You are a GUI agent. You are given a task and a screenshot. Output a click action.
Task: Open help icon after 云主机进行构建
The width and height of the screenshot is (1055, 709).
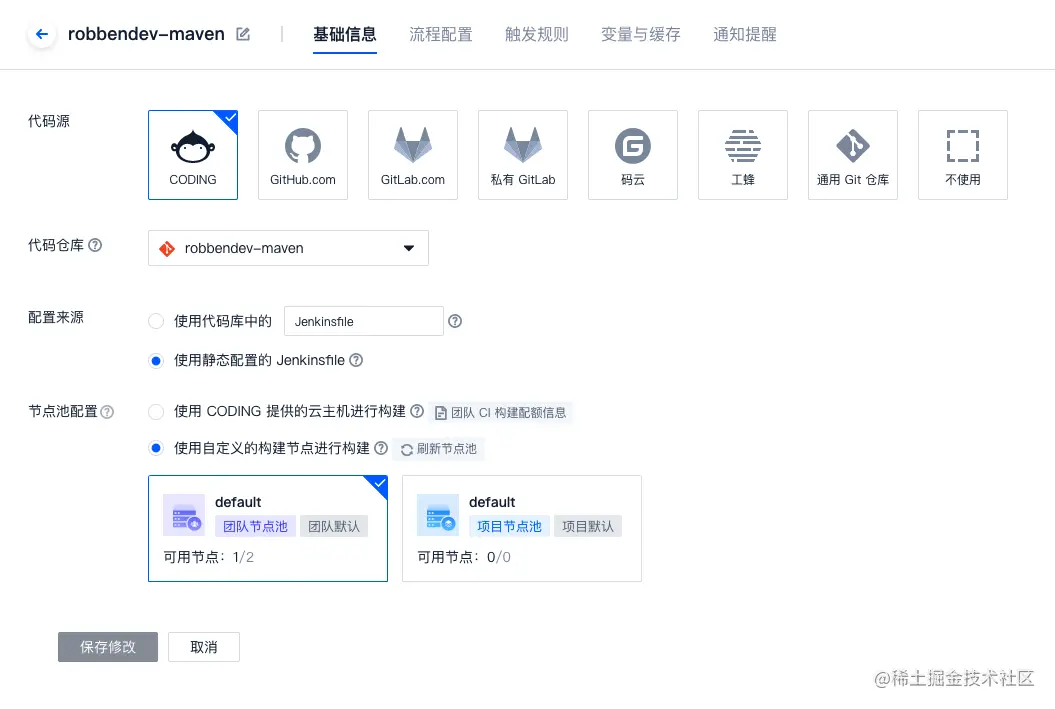click(x=417, y=411)
